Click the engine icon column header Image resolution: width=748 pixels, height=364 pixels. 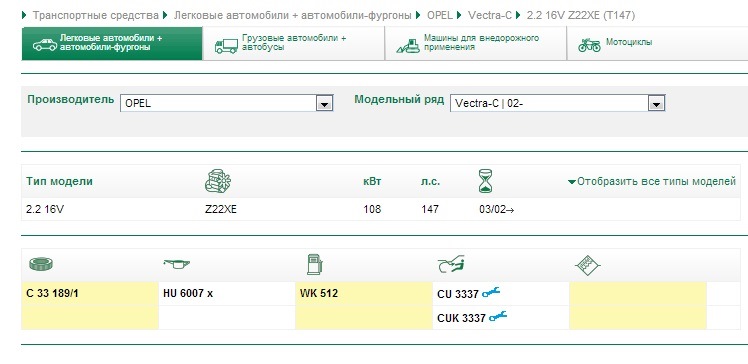point(218,181)
